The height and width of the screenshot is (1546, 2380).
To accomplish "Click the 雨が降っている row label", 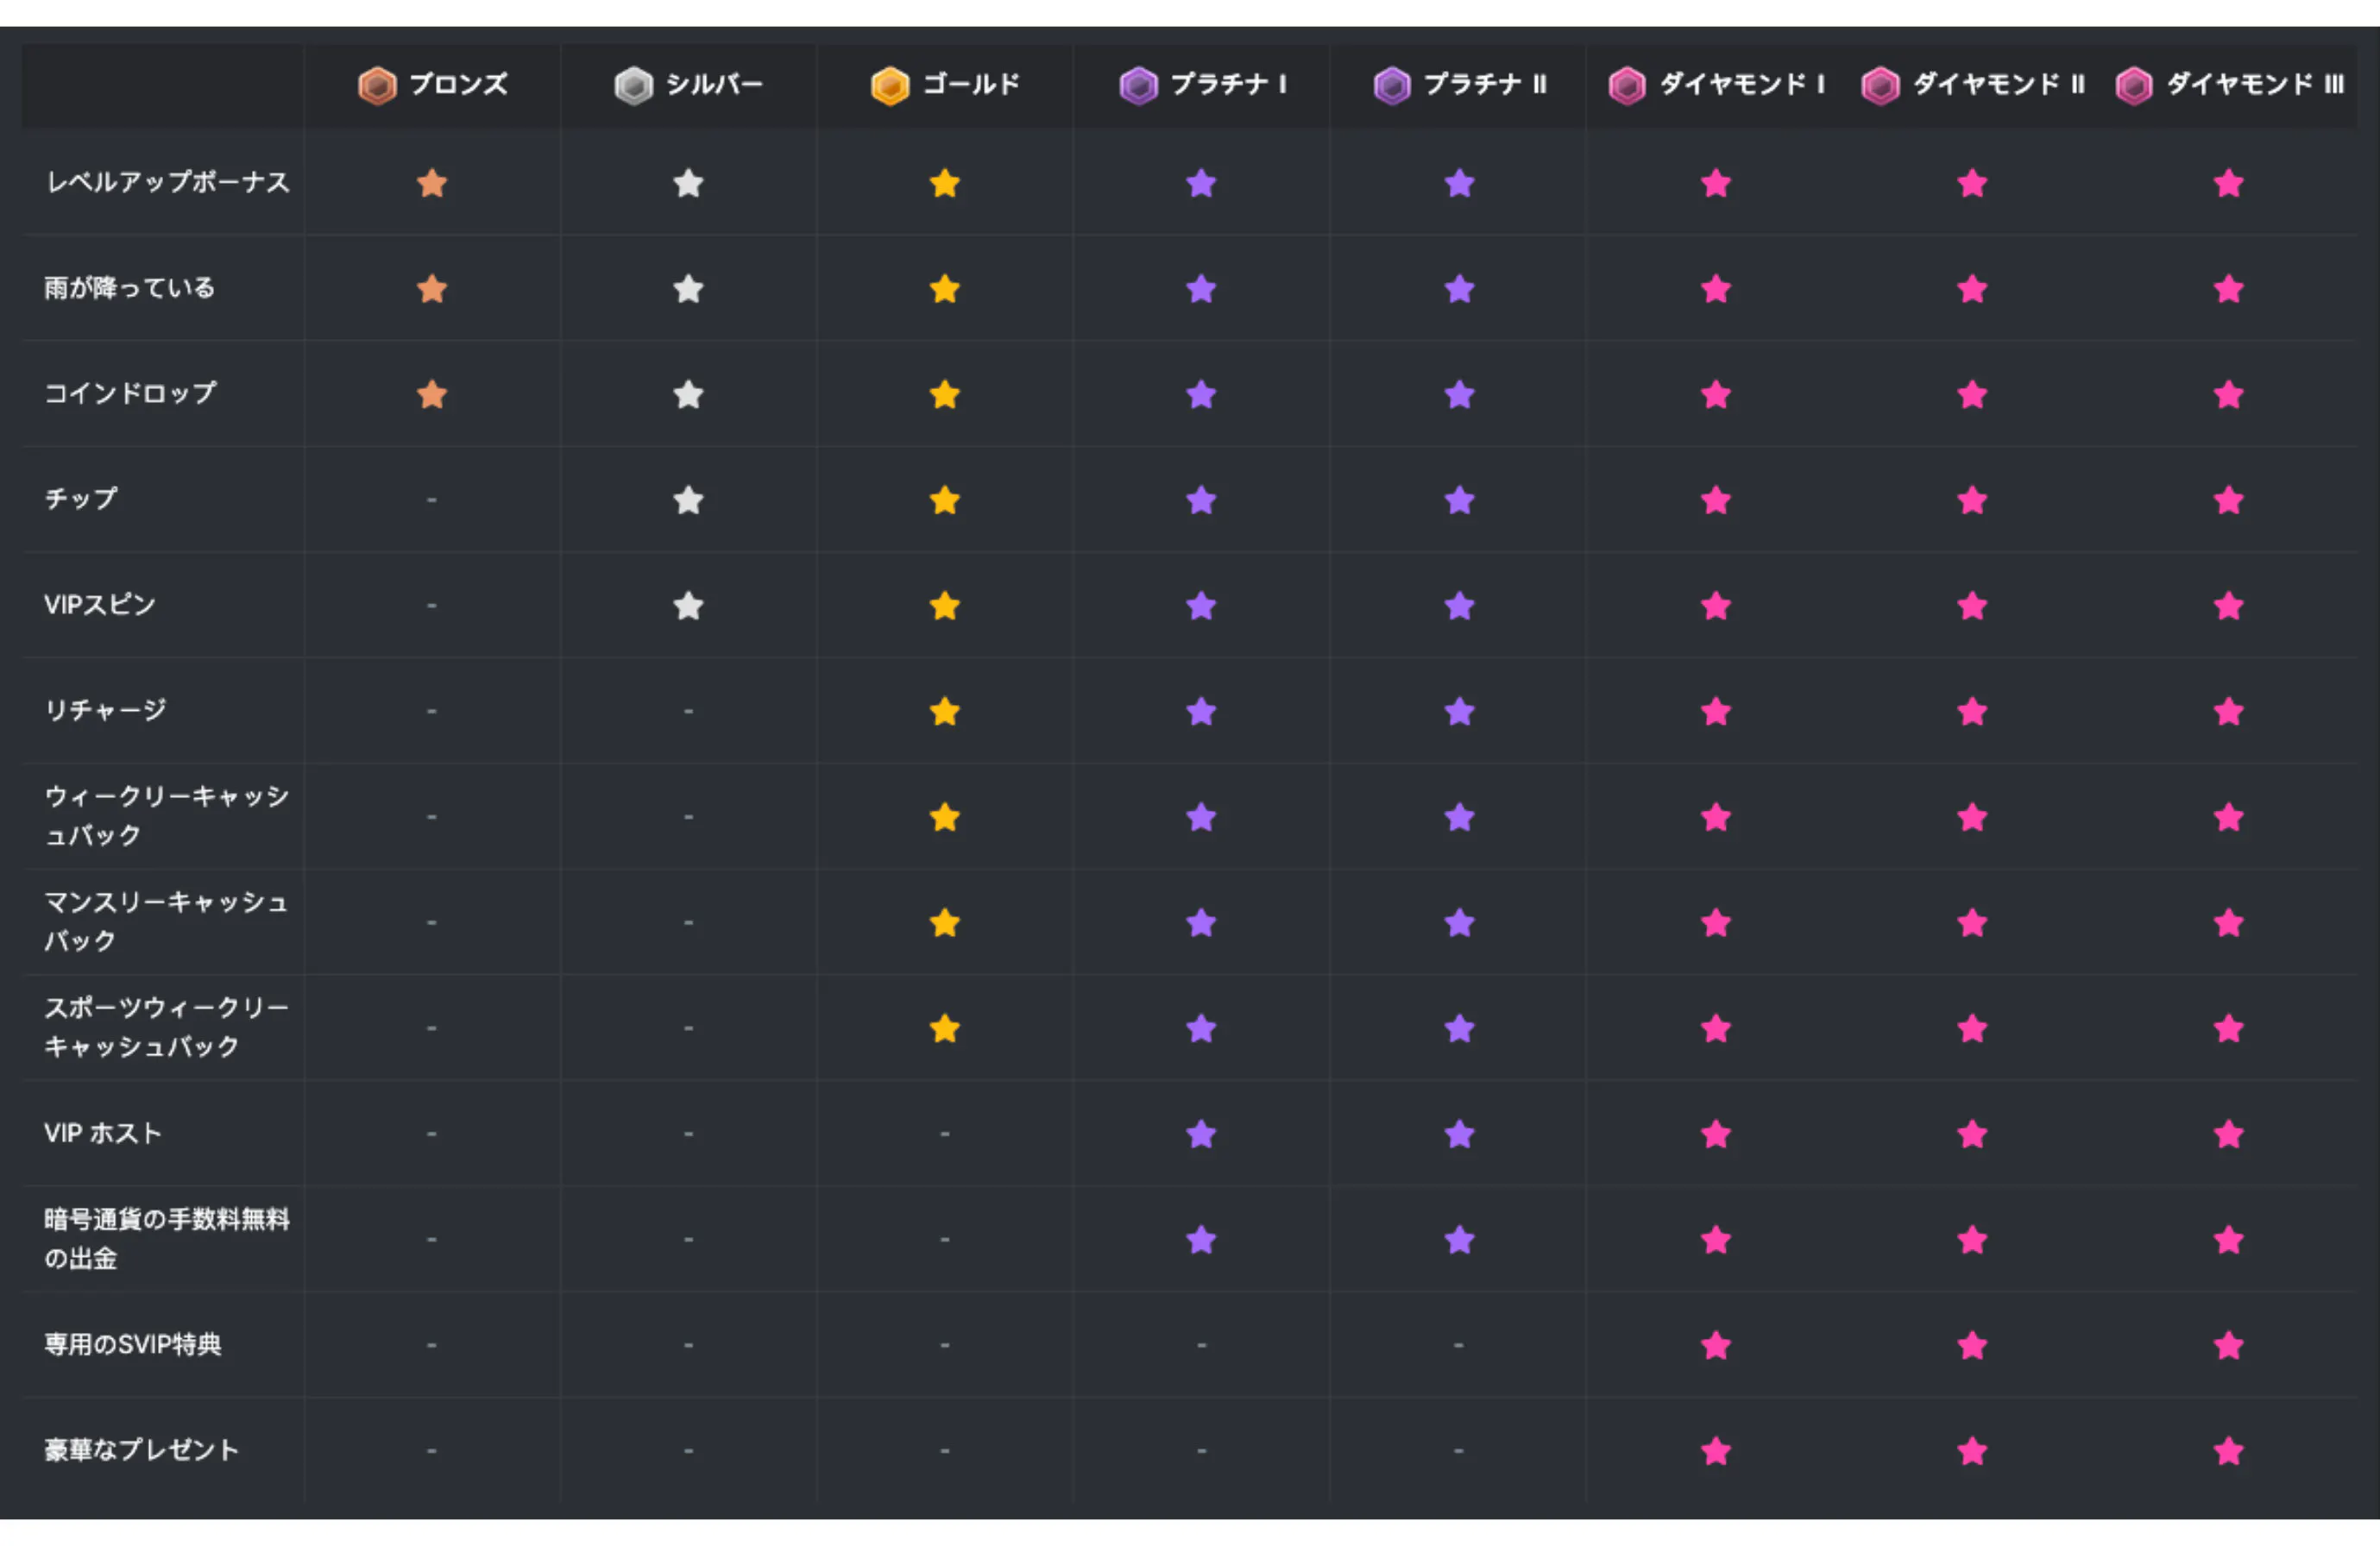I will [130, 288].
